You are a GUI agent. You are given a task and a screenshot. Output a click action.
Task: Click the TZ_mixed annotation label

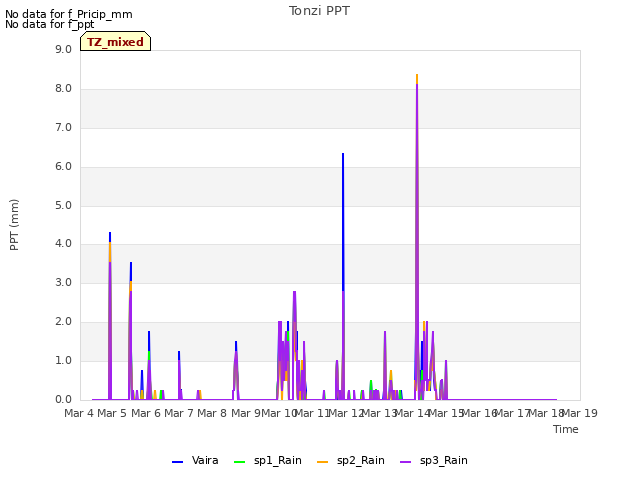tap(116, 42)
